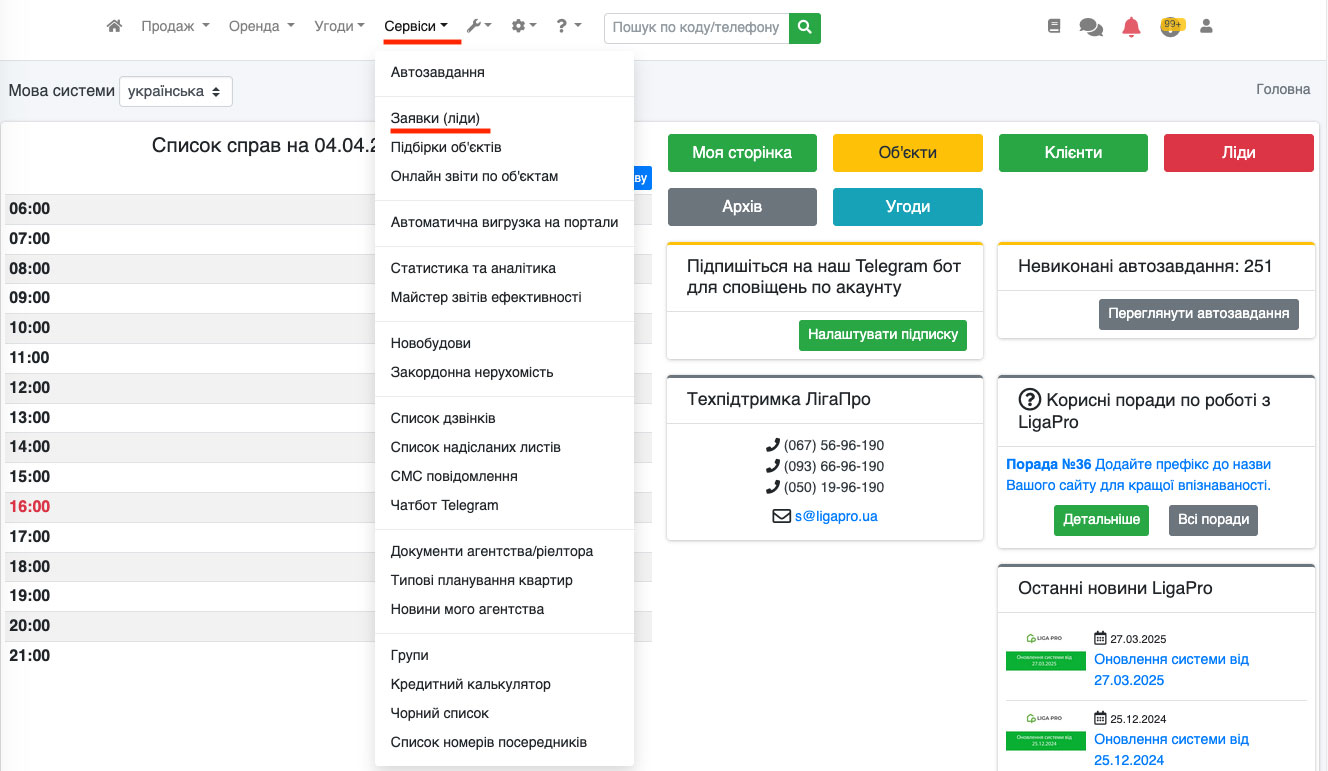This screenshot has width=1328, height=771.
Task: Open Статистика та аналітика menu item
Action: [473, 268]
